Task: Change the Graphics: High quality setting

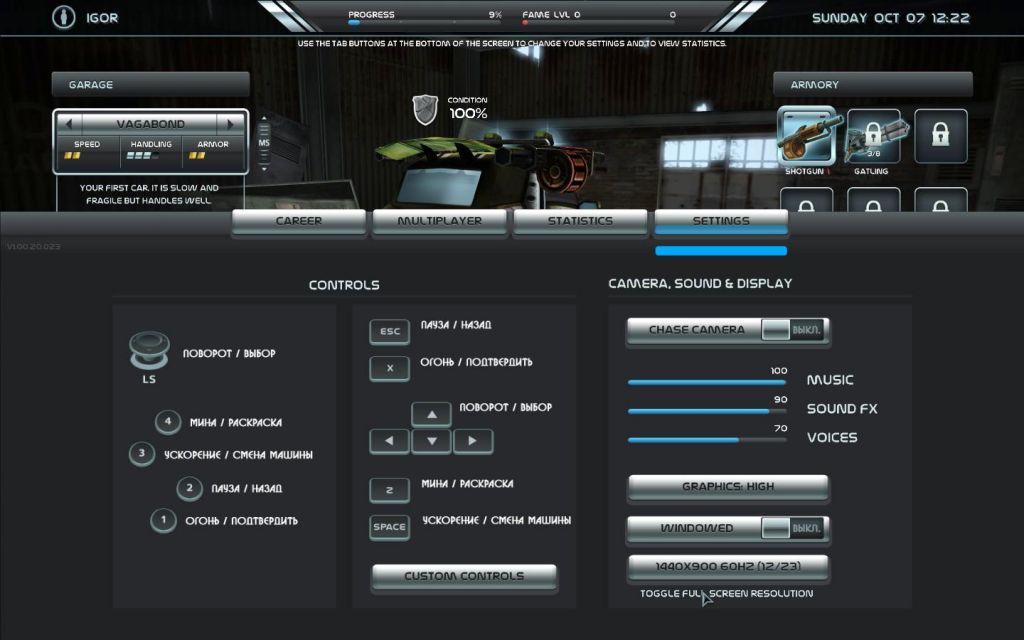Action: click(x=727, y=487)
